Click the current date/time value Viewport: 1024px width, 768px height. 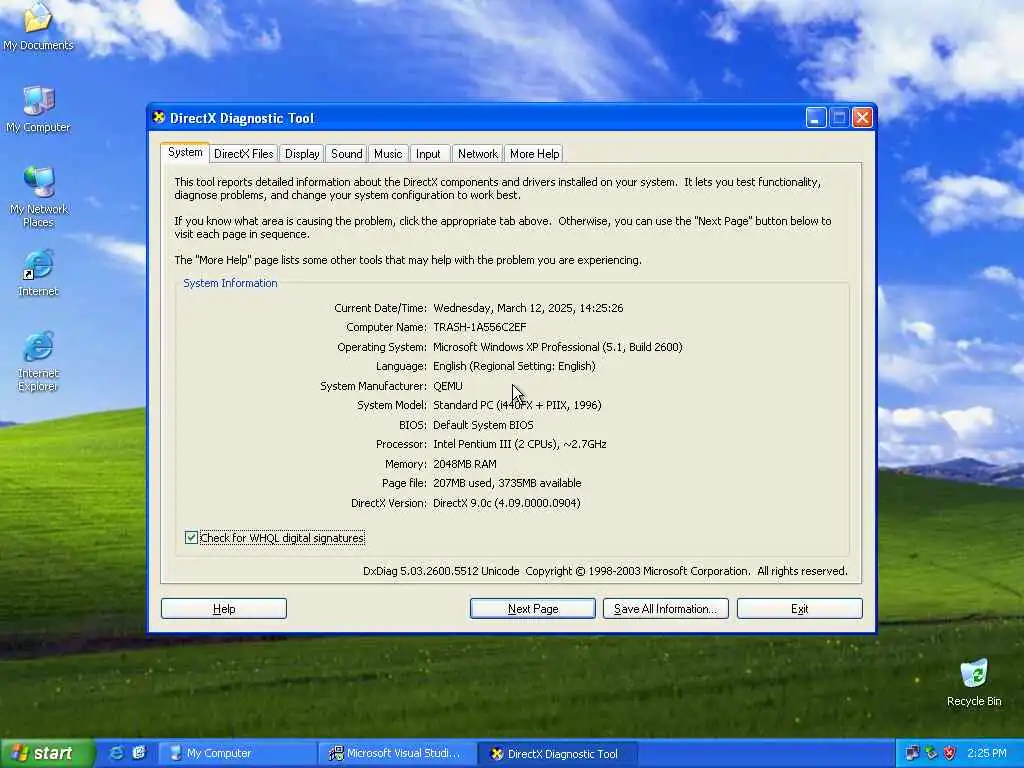(528, 308)
